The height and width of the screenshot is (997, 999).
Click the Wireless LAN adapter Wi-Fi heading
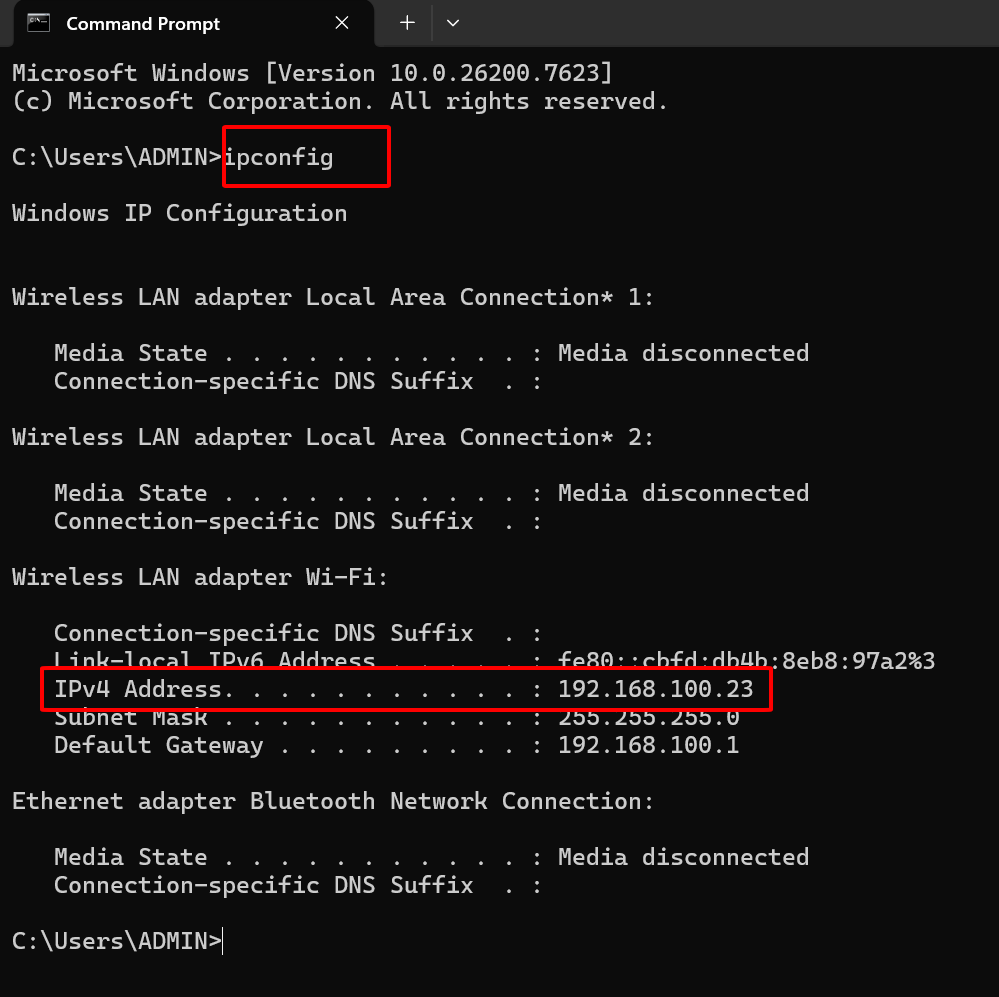199,577
